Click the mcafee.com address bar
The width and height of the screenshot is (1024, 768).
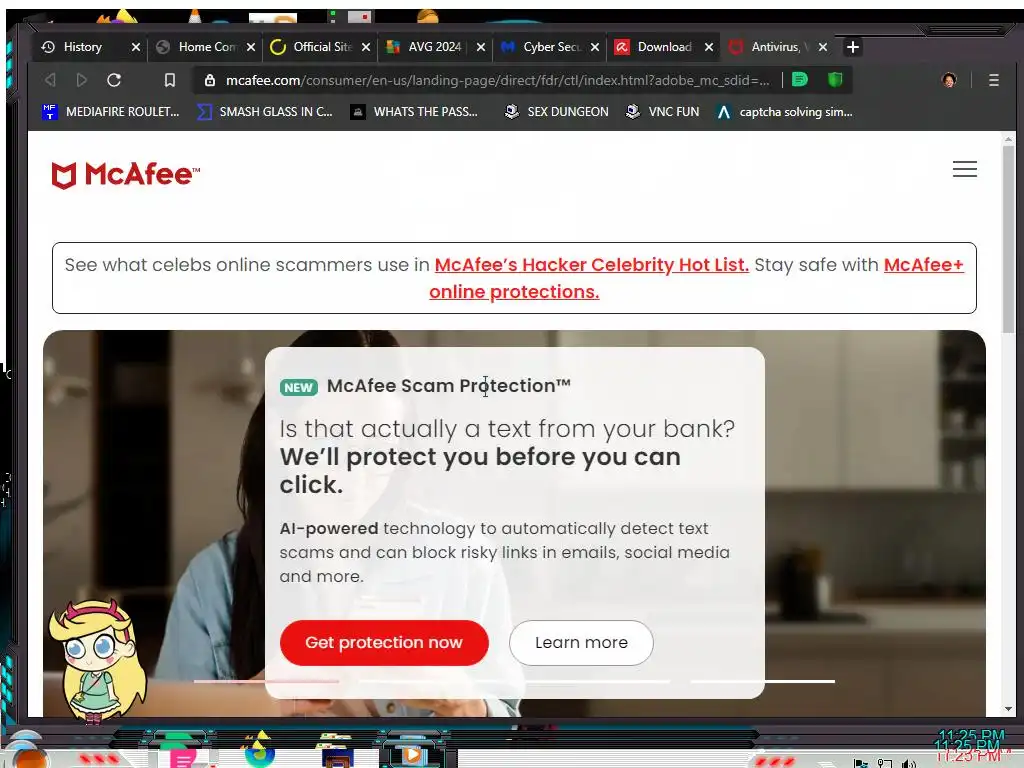point(498,80)
